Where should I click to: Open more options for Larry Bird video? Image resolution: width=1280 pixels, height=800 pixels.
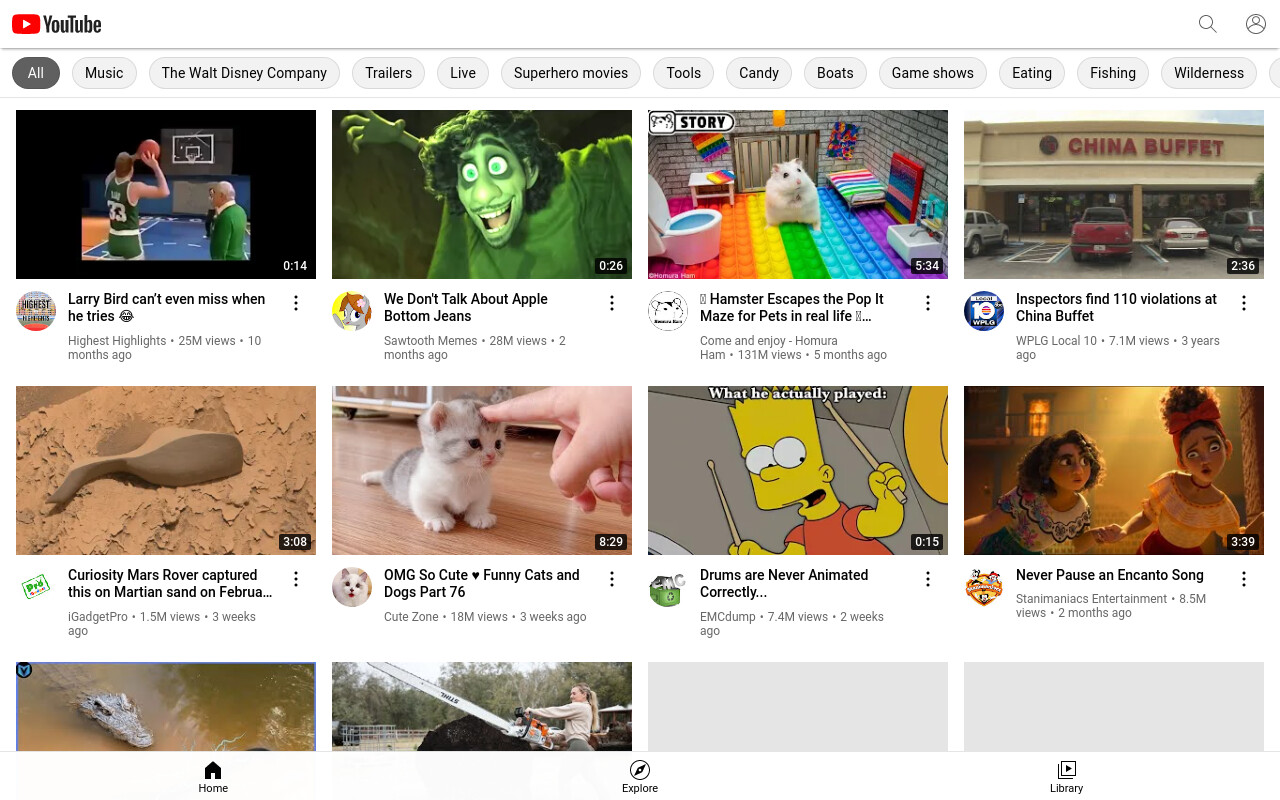click(296, 303)
